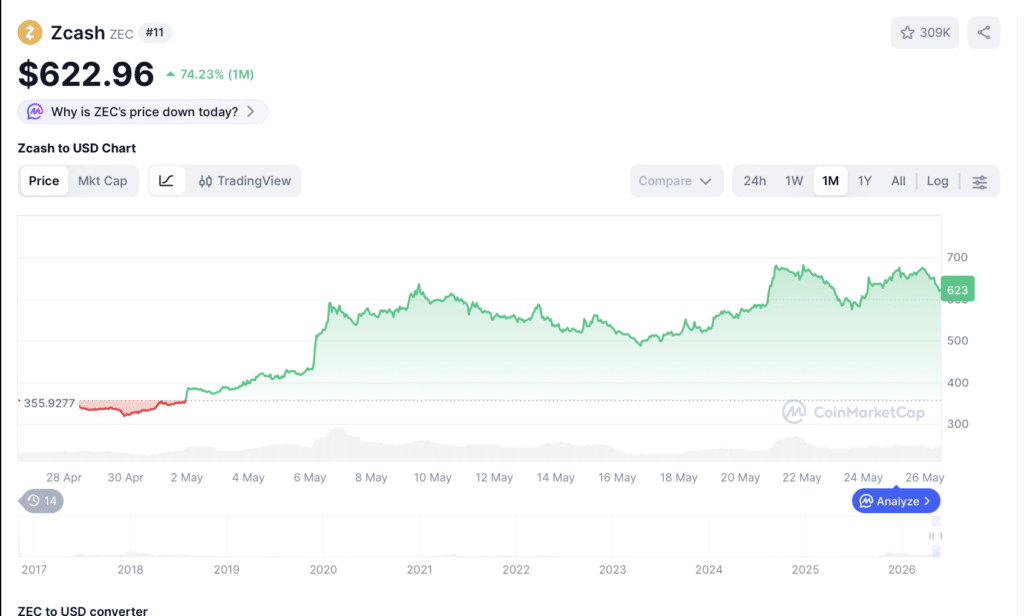
Task: Click the 700 y-axis label
Action: [x=957, y=257]
